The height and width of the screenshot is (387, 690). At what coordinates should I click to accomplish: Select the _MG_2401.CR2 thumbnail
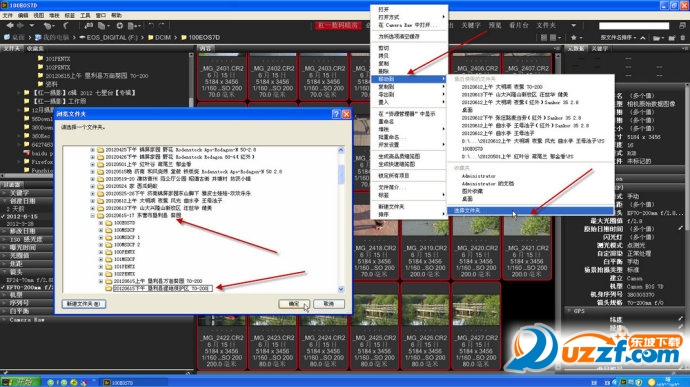pyautogui.click(x=222, y=77)
